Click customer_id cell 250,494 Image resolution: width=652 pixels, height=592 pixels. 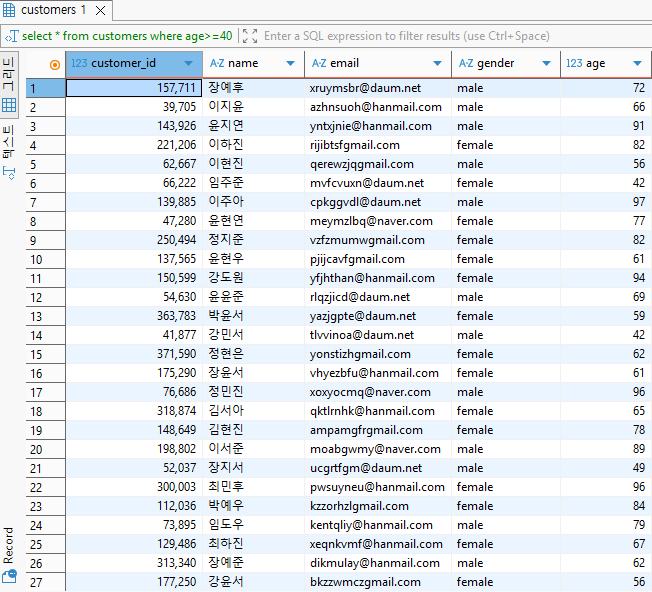pos(134,240)
